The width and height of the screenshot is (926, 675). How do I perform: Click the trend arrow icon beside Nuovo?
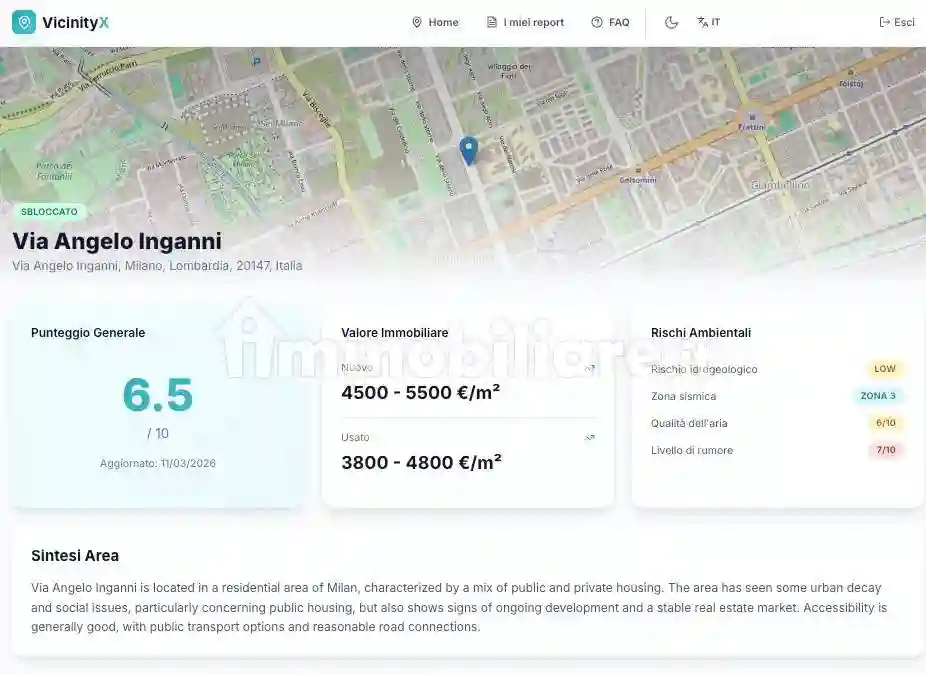click(x=590, y=368)
